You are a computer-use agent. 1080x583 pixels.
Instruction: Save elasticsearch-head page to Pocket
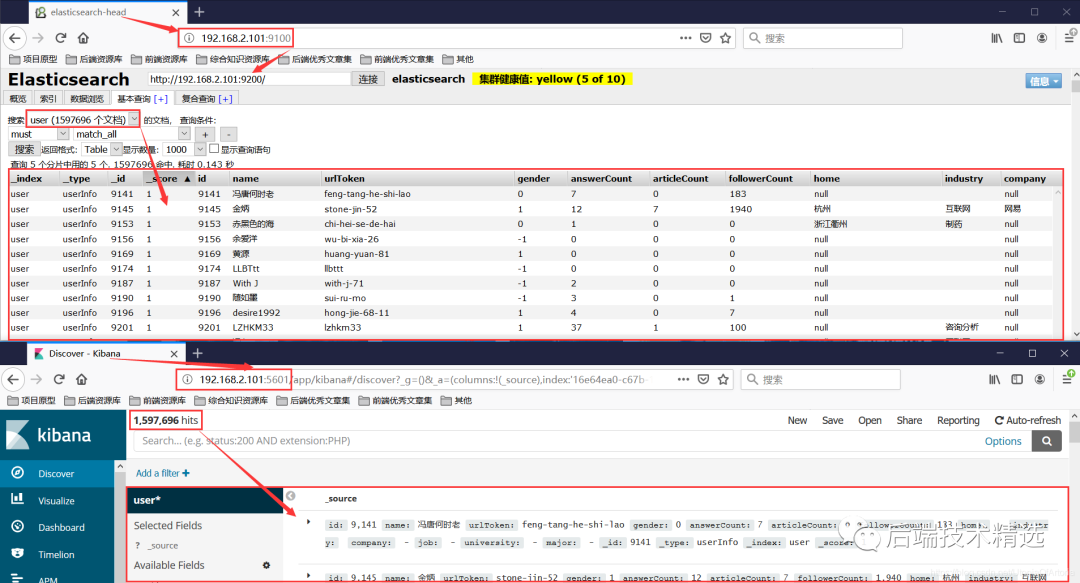point(705,38)
